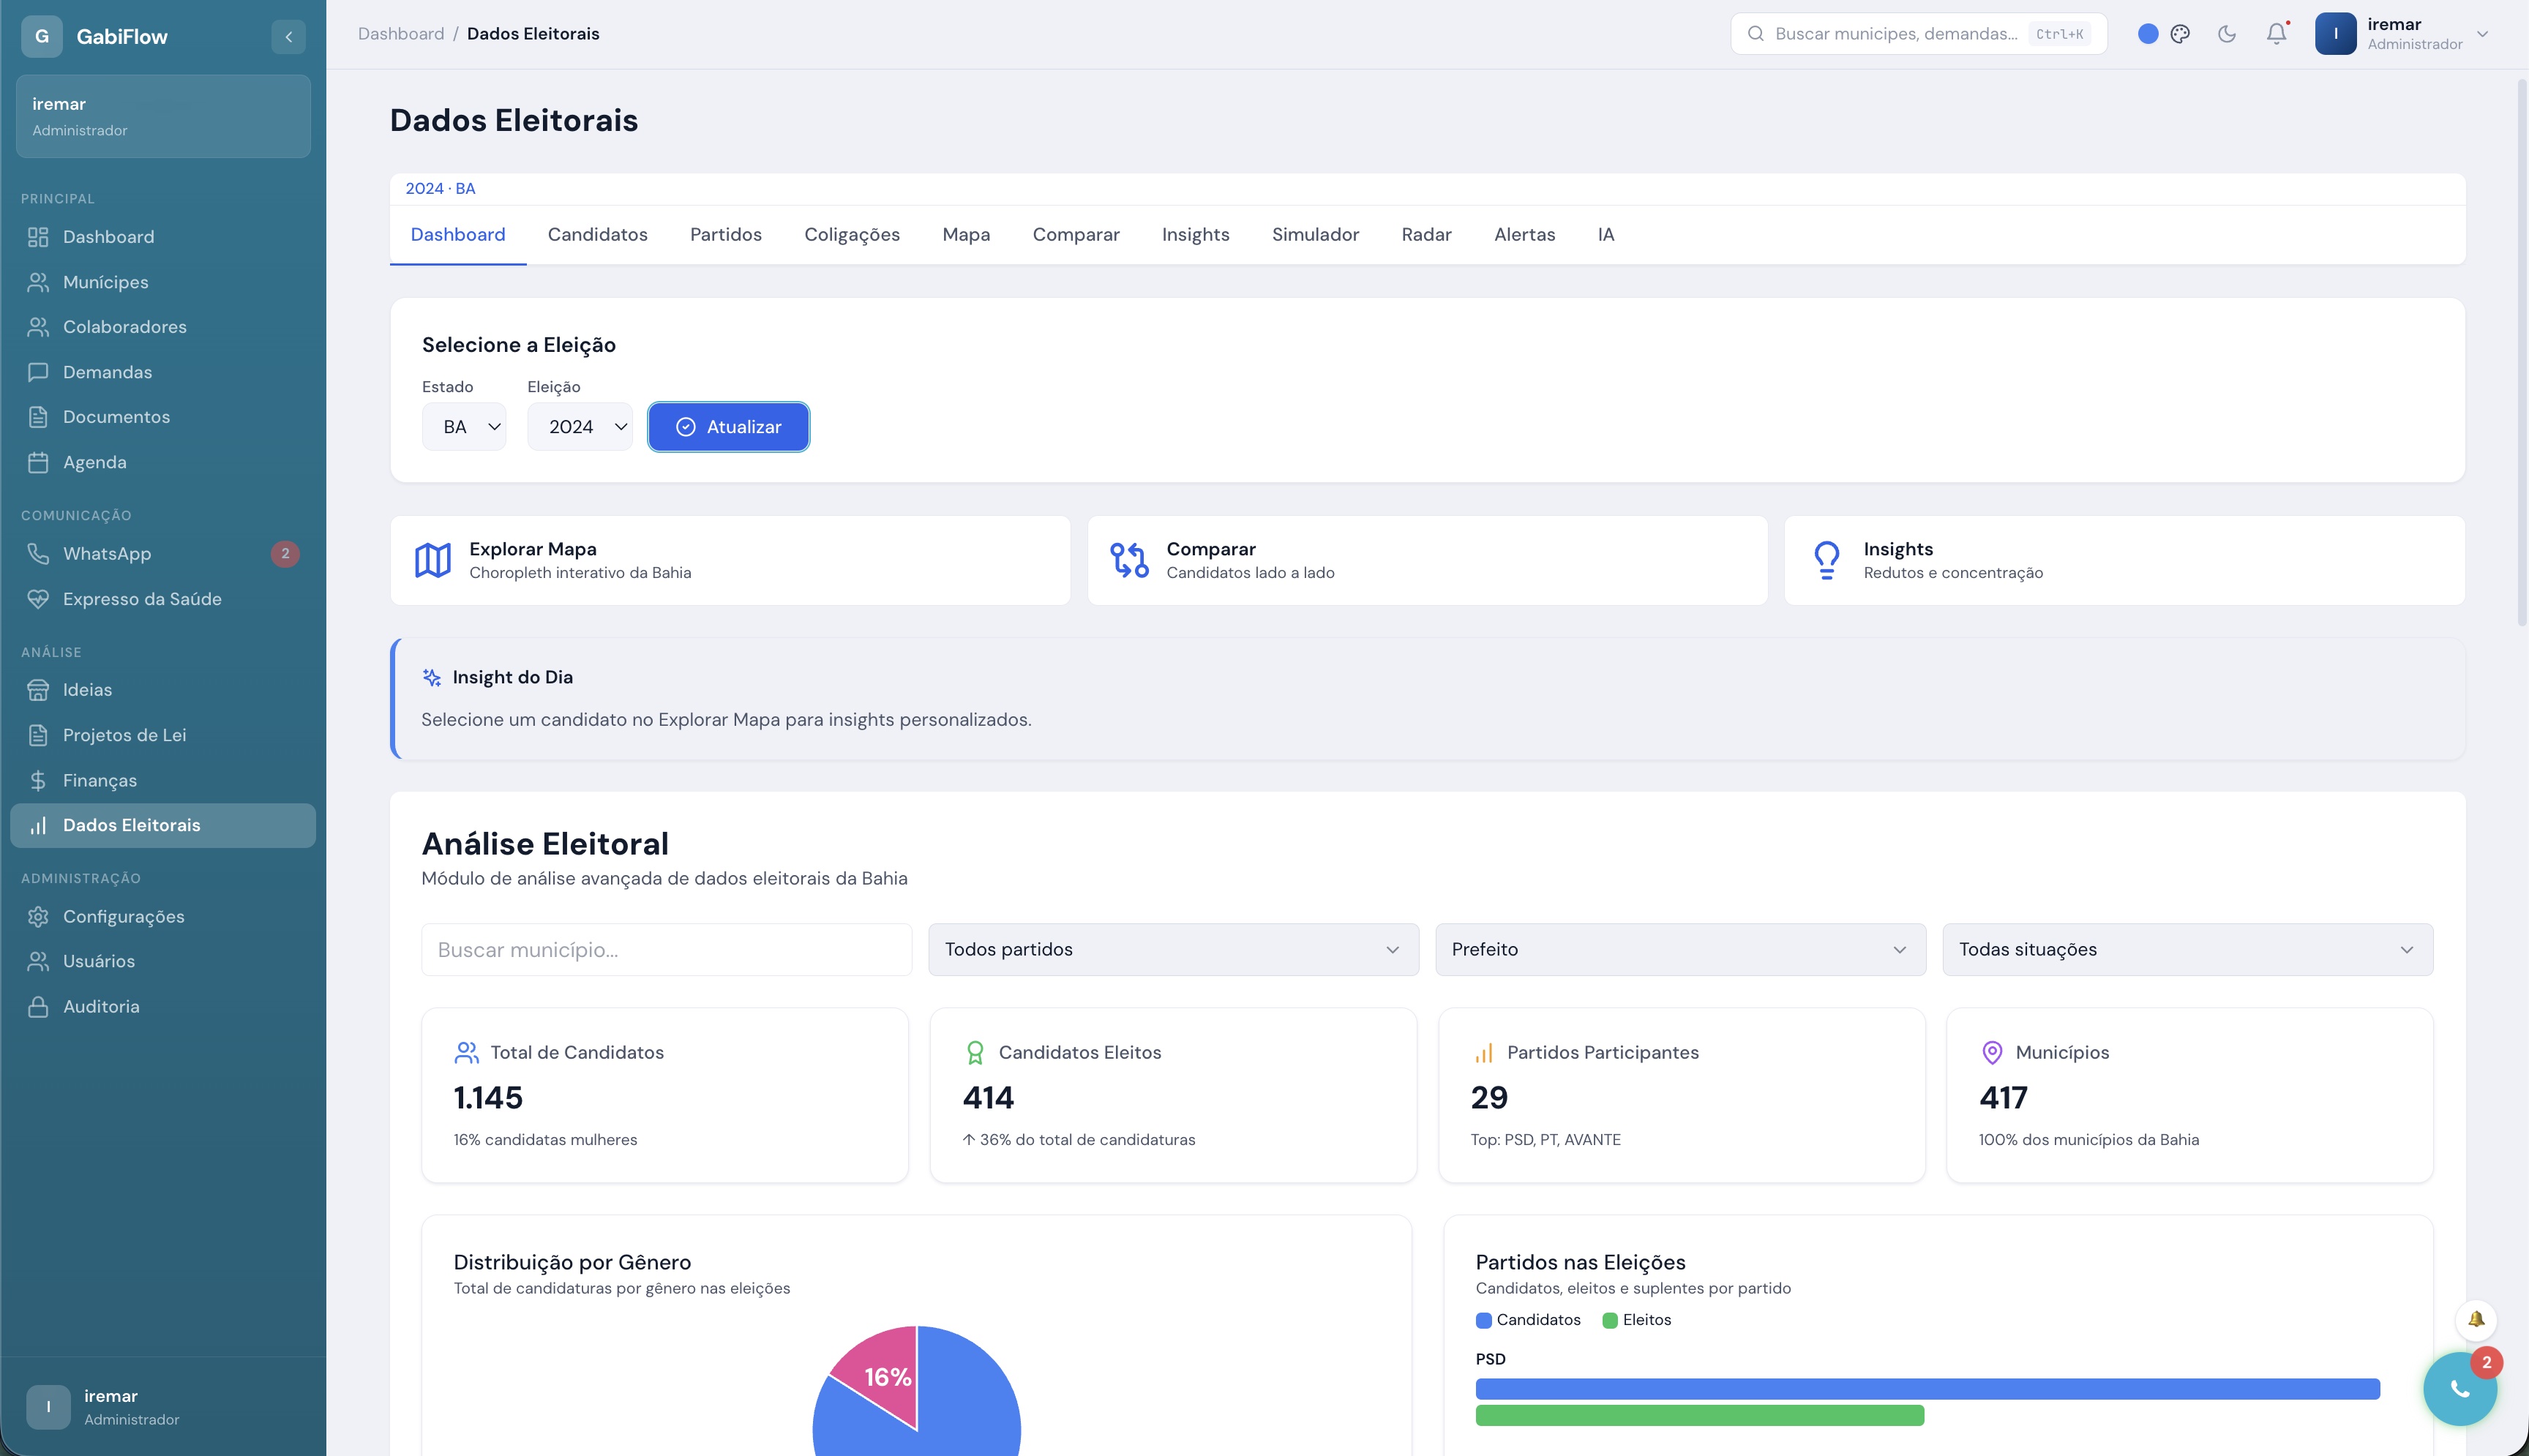
Task: Click the global search field in header
Action: coord(1918,34)
